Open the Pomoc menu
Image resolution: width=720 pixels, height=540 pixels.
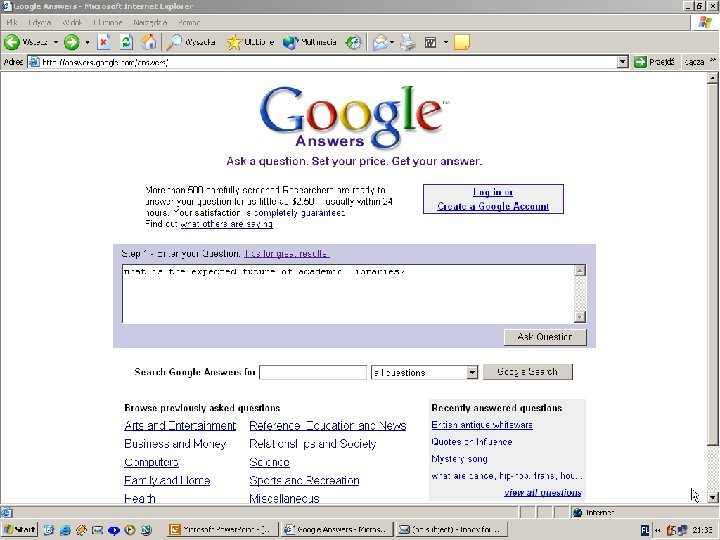(189, 22)
